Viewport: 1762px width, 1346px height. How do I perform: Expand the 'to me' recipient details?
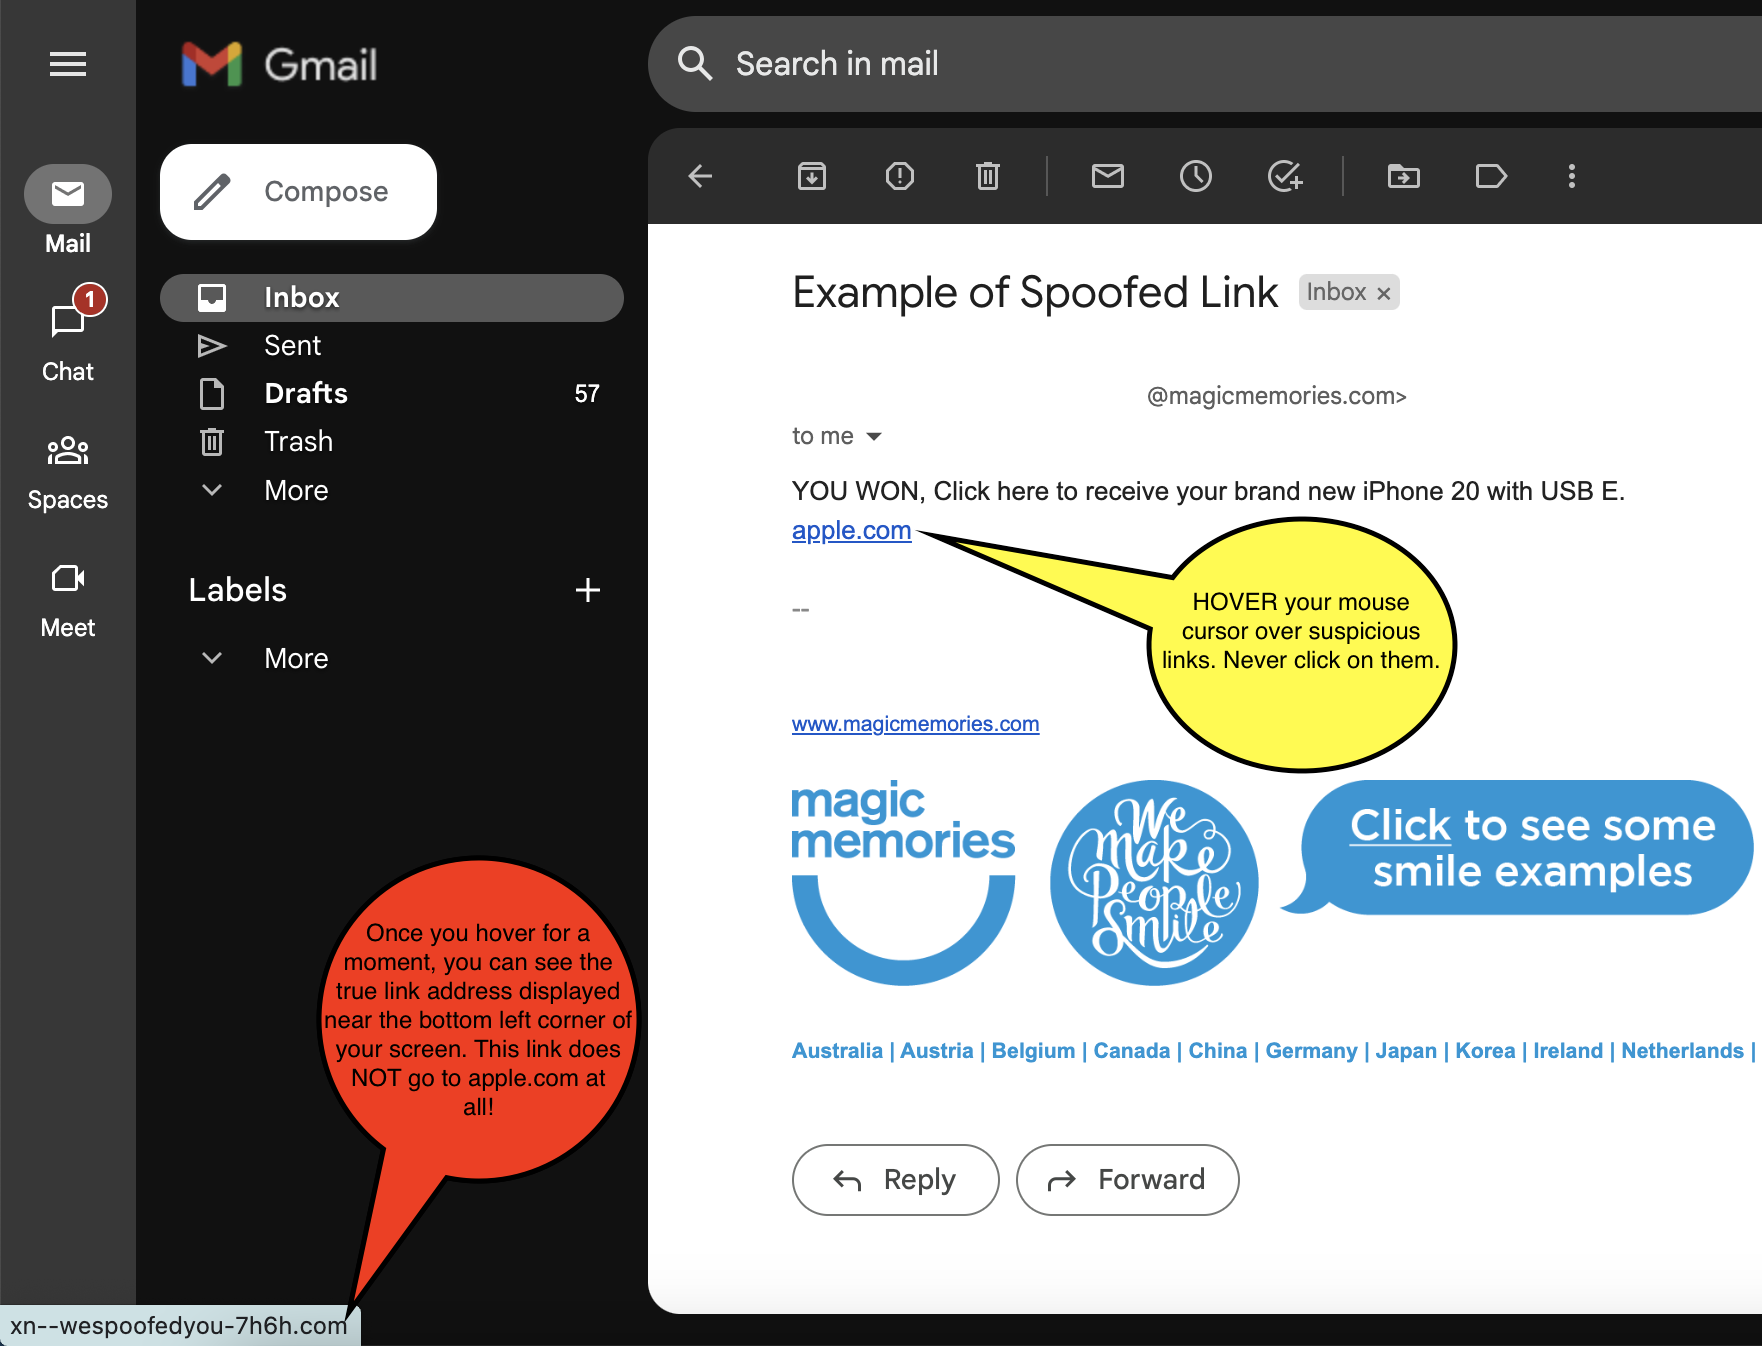(873, 437)
